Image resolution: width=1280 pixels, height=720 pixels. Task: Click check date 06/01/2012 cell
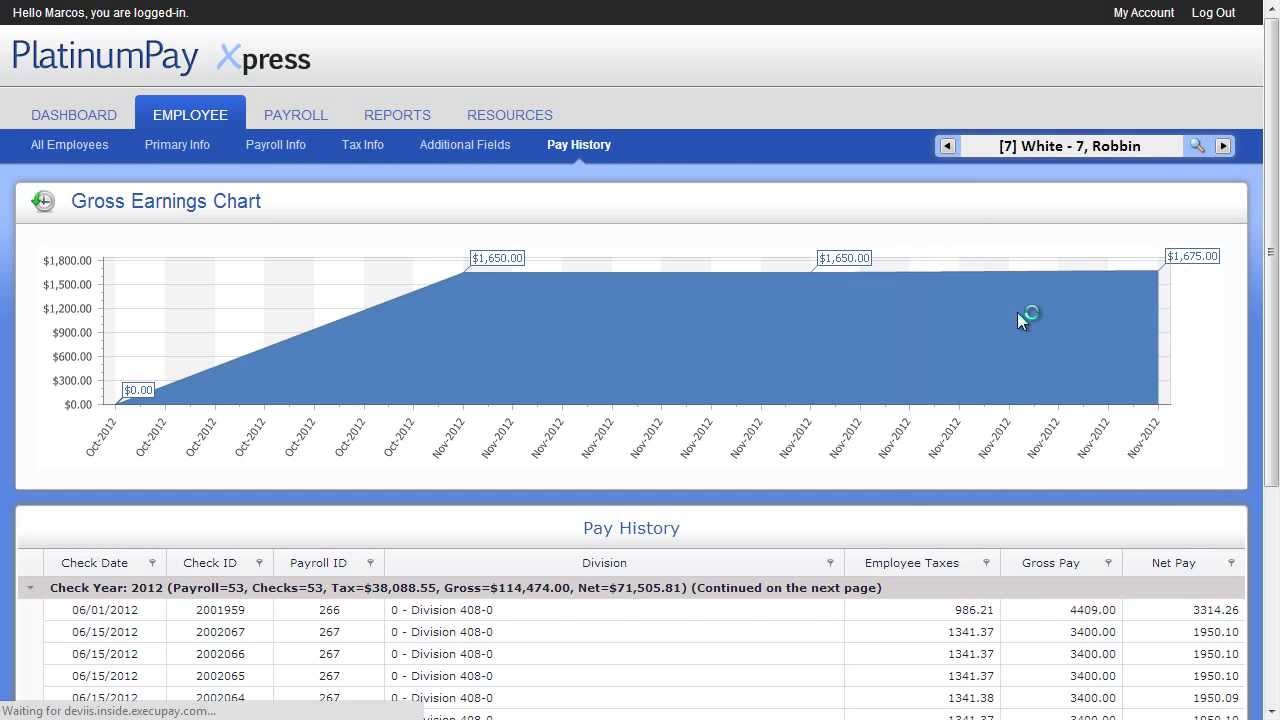105,610
